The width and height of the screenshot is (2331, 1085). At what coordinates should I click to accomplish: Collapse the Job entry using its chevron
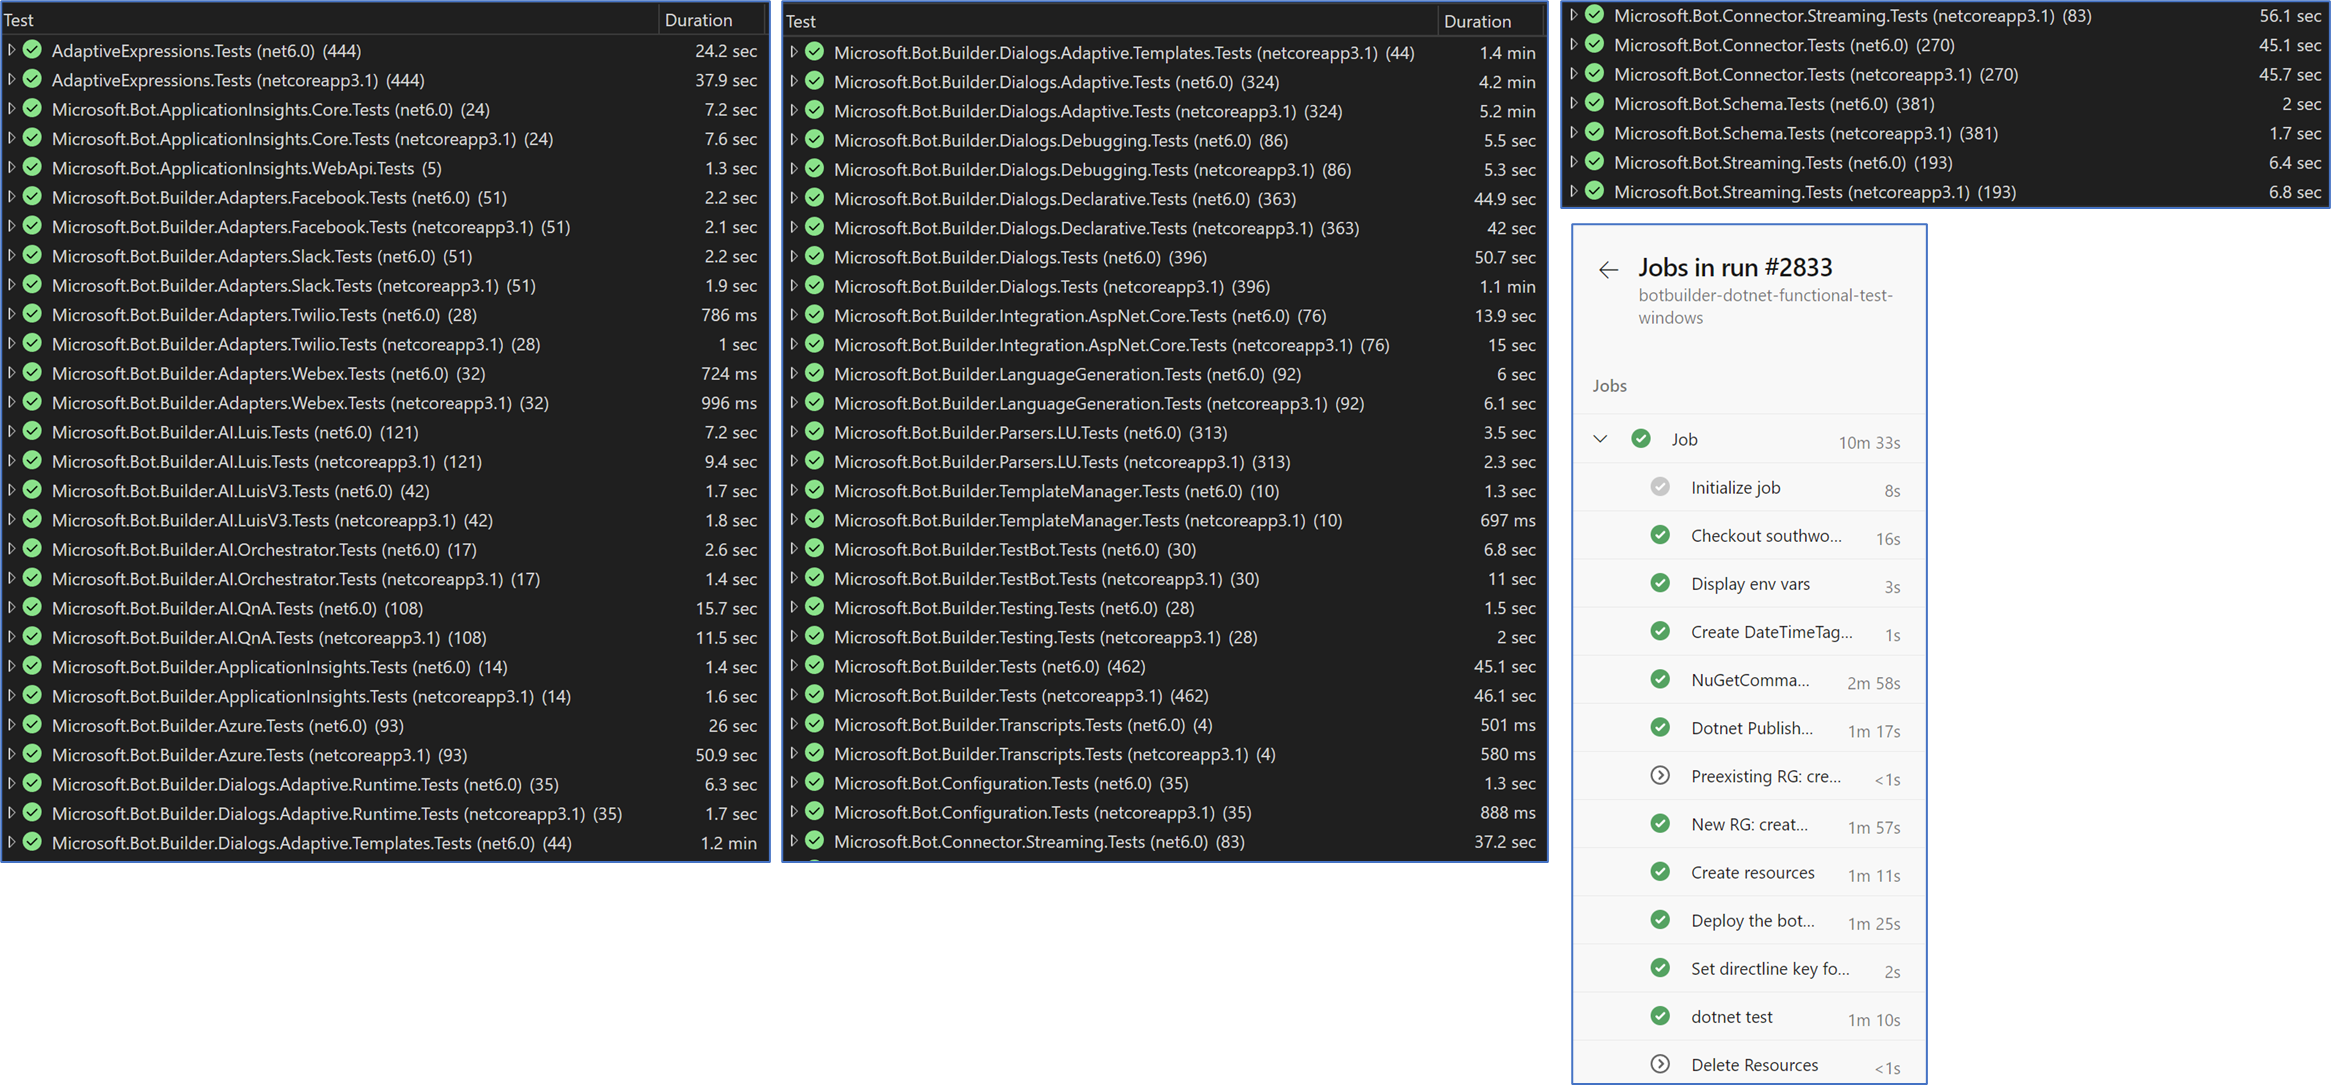[x=1600, y=439]
